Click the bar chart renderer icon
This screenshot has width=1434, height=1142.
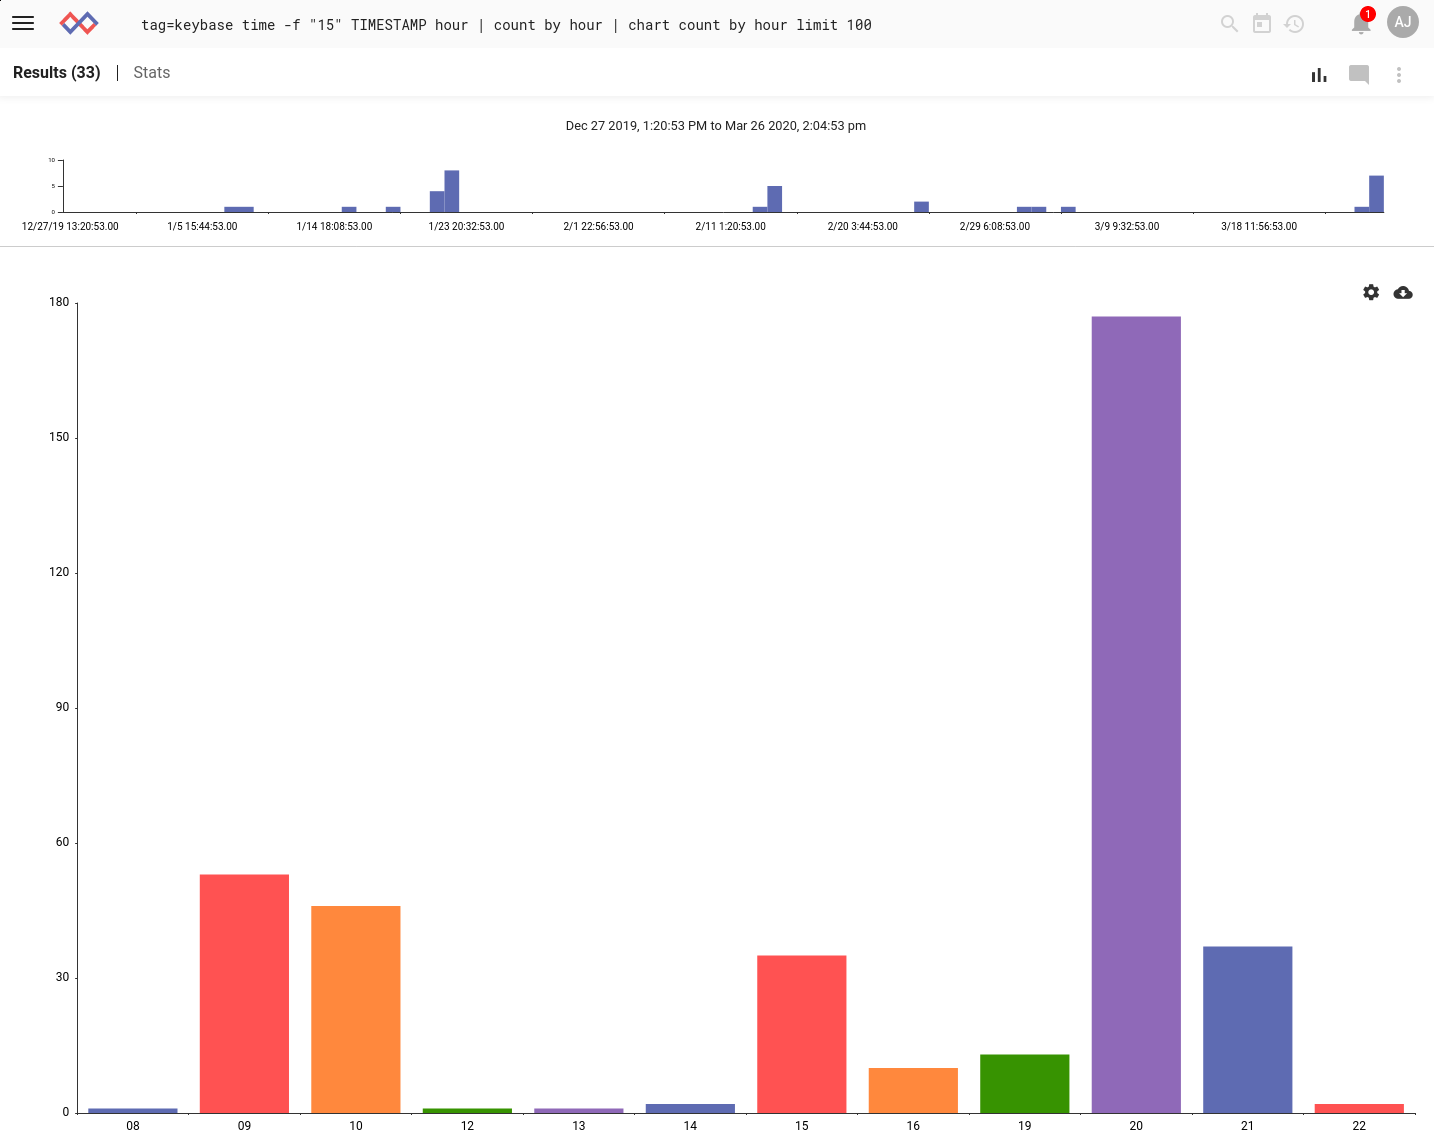(1319, 74)
